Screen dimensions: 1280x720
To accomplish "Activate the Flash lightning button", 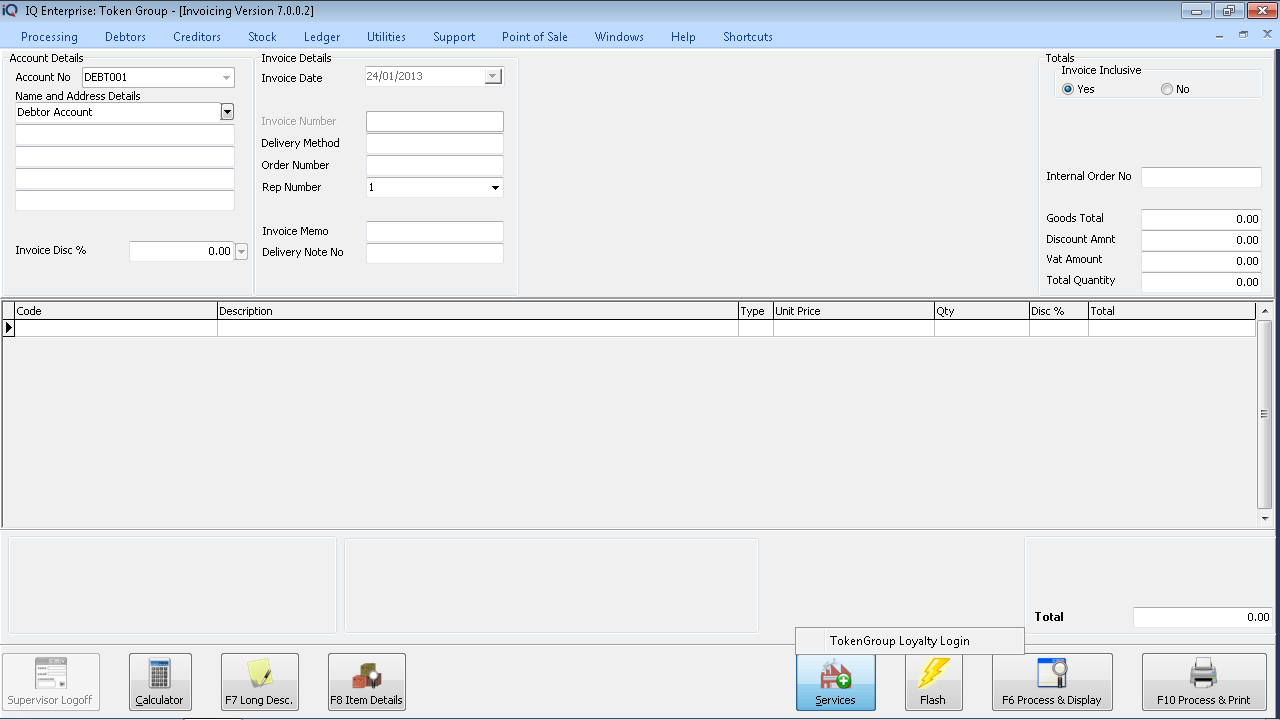I will pos(933,682).
